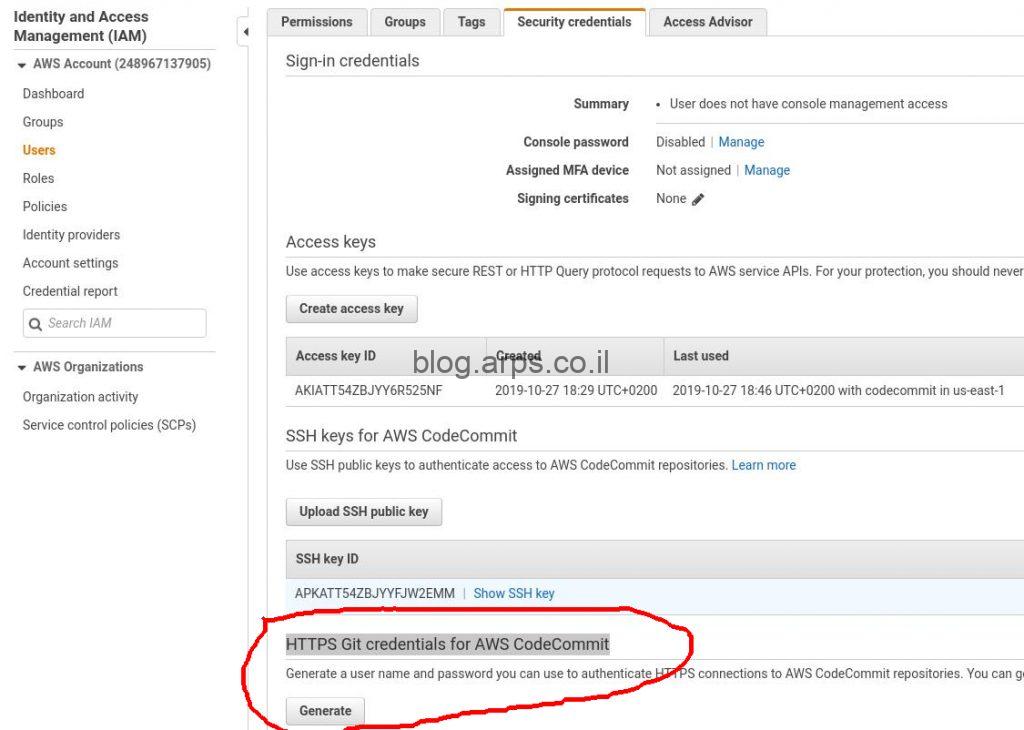Open Account settings page
Image resolution: width=1024 pixels, height=730 pixels.
(71, 262)
